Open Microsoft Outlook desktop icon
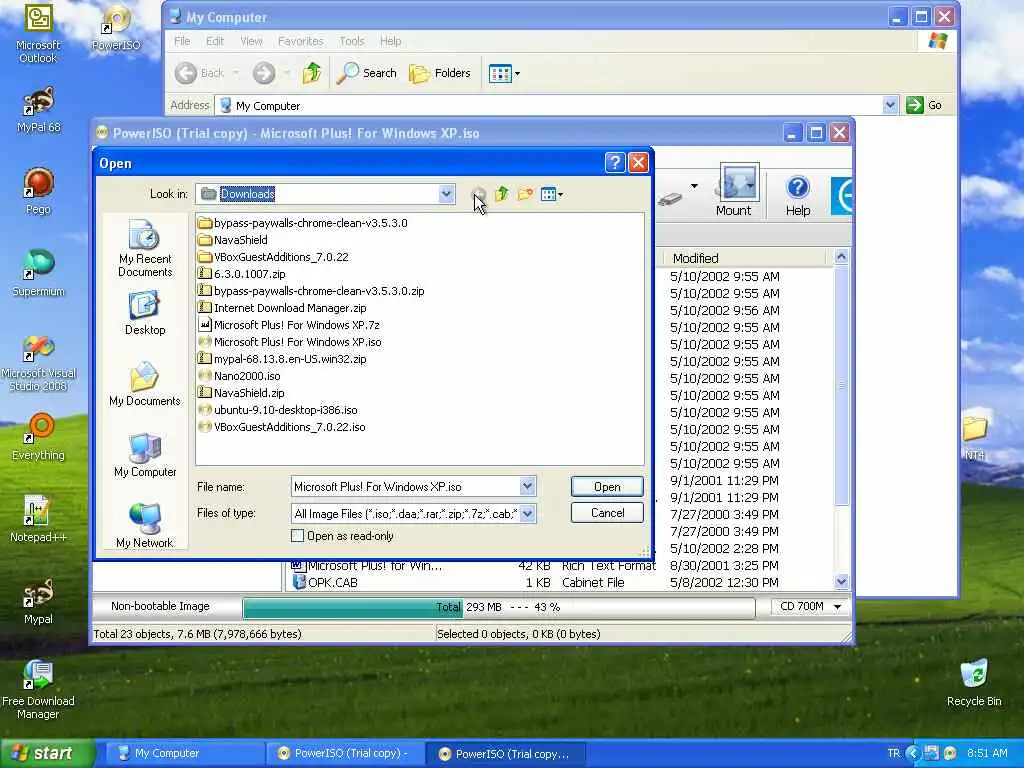The height and width of the screenshot is (768, 1024). click(38, 33)
